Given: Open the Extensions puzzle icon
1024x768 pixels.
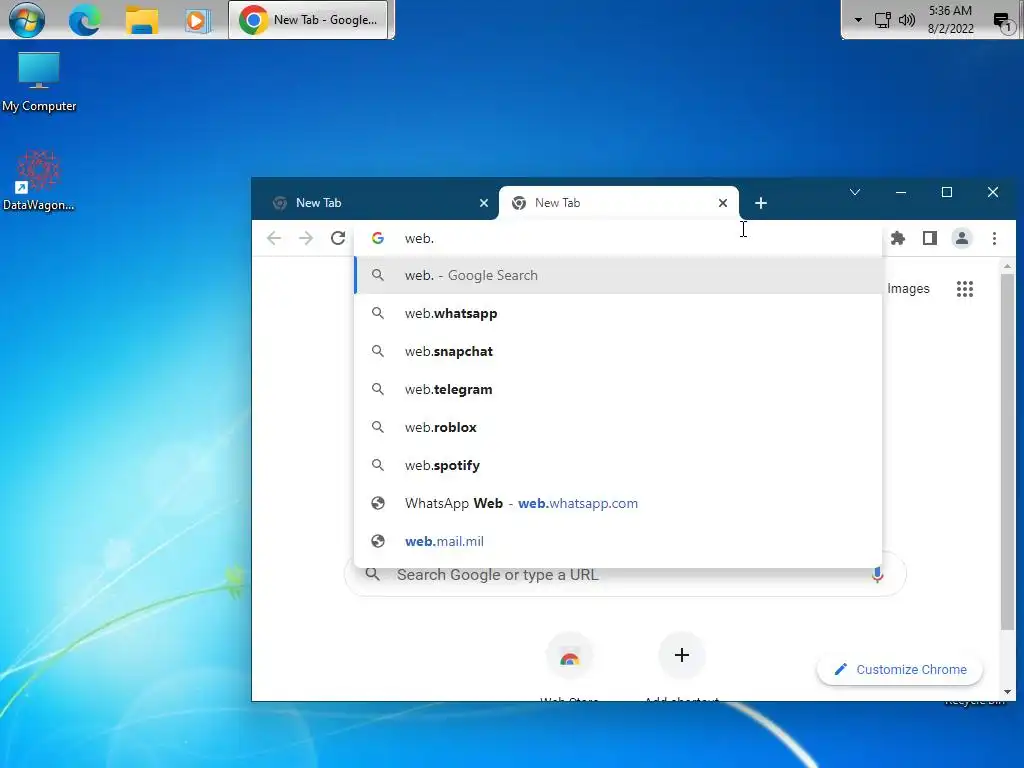Looking at the screenshot, I should (x=898, y=238).
